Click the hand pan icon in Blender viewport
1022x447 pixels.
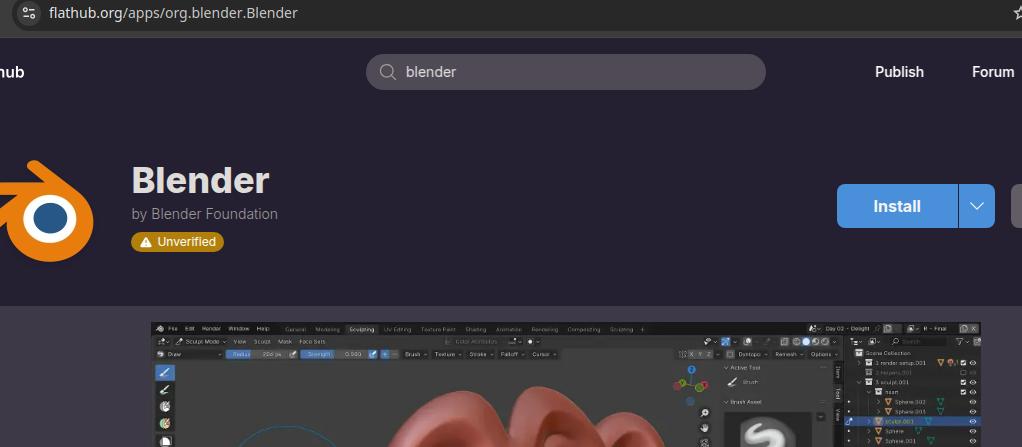[704, 428]
